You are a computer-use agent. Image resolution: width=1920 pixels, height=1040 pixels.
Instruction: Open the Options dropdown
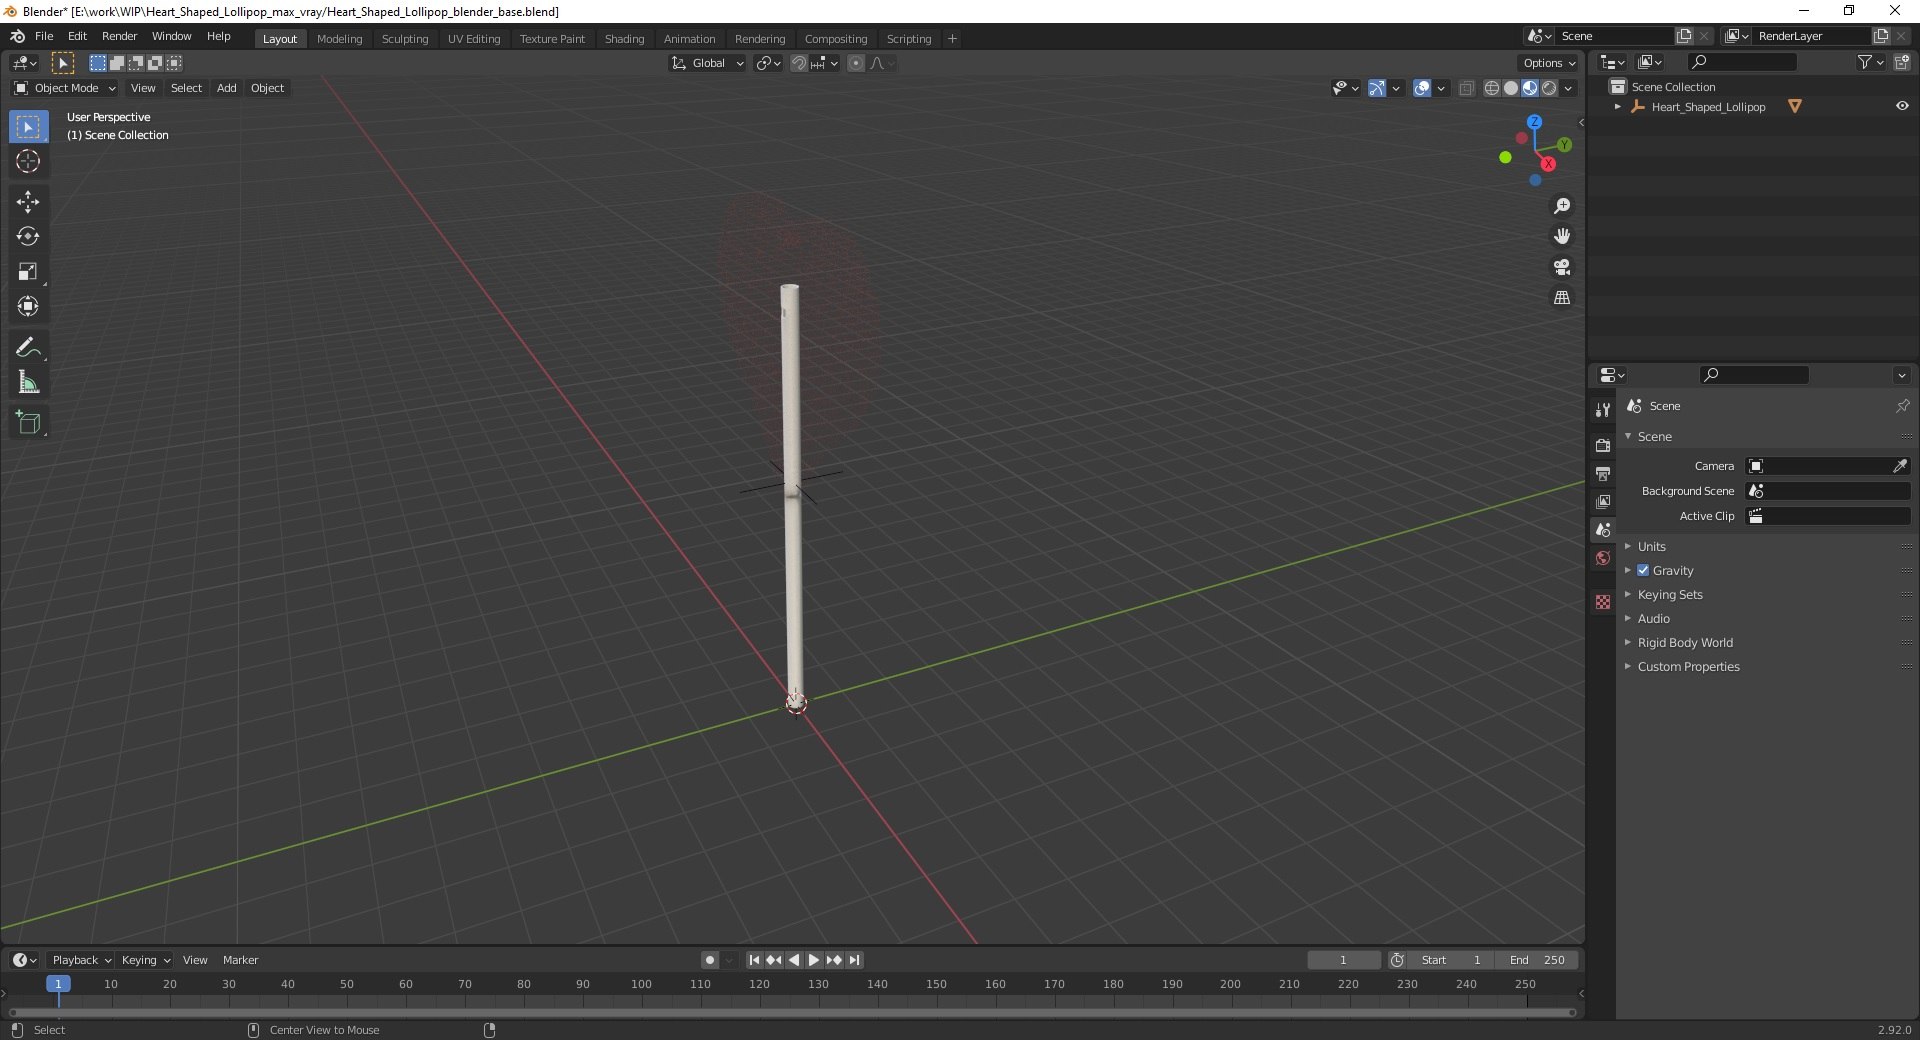pyautogui.click(x=1549, y=63)
